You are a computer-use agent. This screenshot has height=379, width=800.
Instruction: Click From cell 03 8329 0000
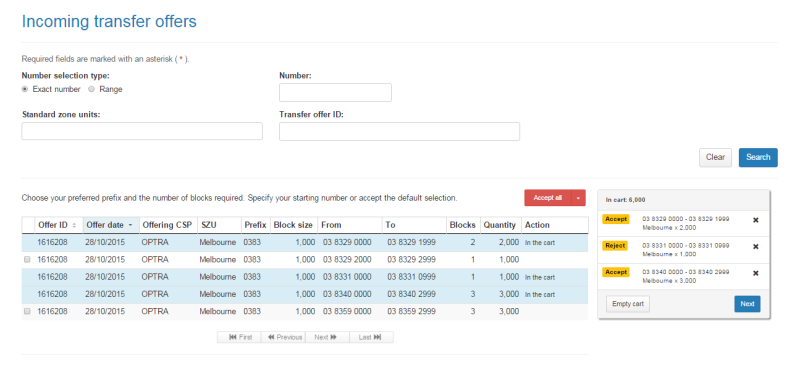coord(347,242)
